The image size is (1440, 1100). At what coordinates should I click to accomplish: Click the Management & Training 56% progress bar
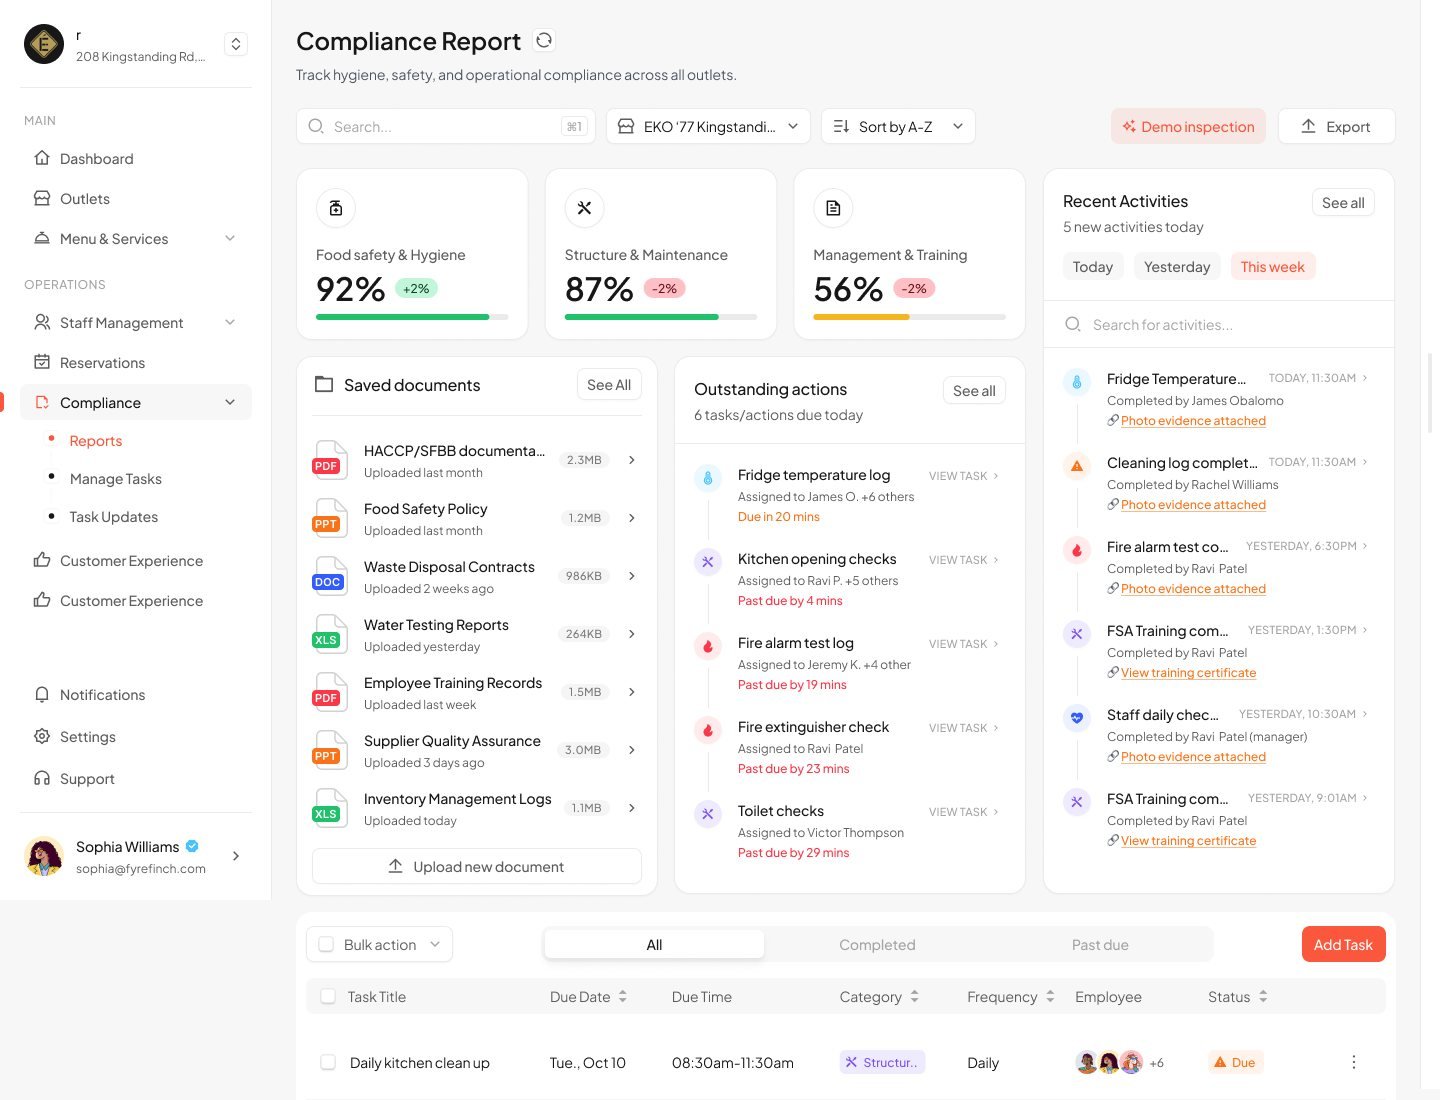point(909,317)
